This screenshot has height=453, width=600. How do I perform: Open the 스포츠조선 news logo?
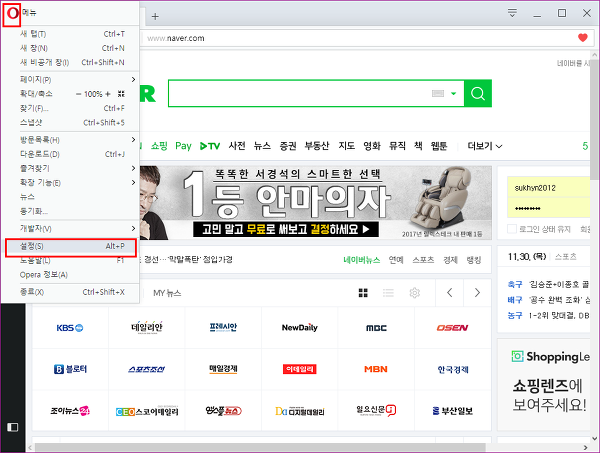click(x=147, y=370)
